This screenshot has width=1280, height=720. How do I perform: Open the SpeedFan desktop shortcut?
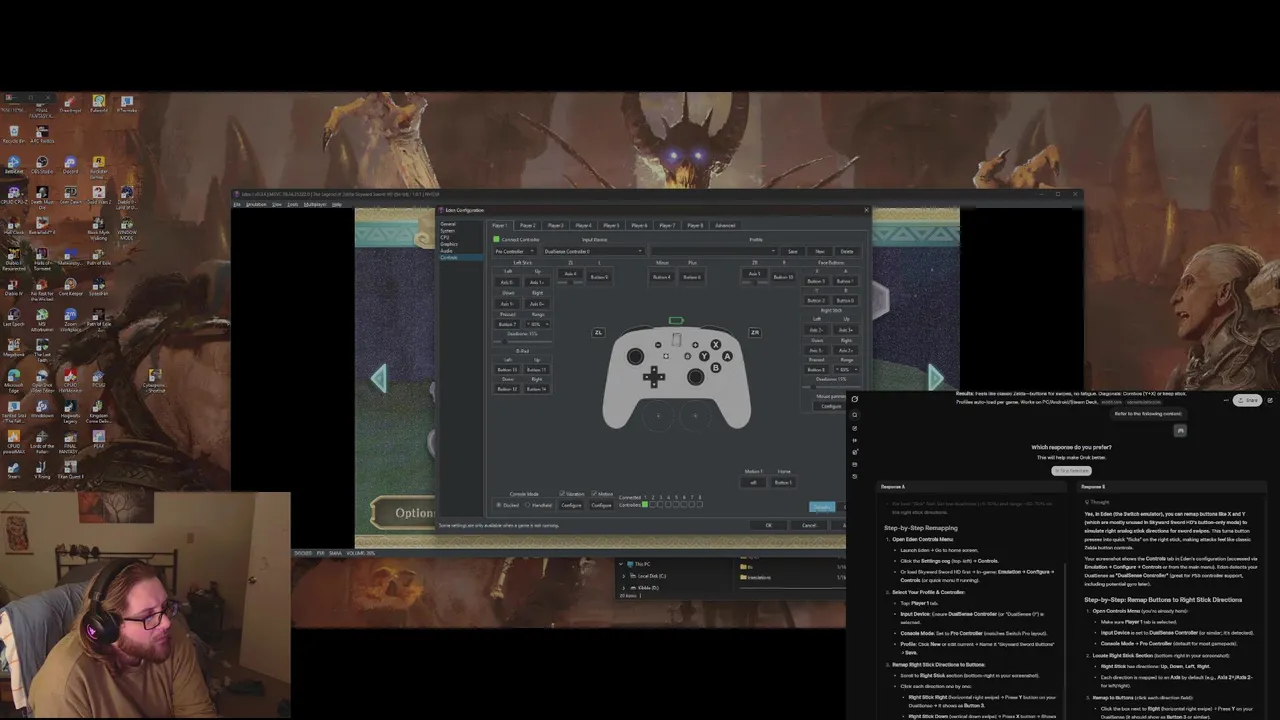point(99,286)
